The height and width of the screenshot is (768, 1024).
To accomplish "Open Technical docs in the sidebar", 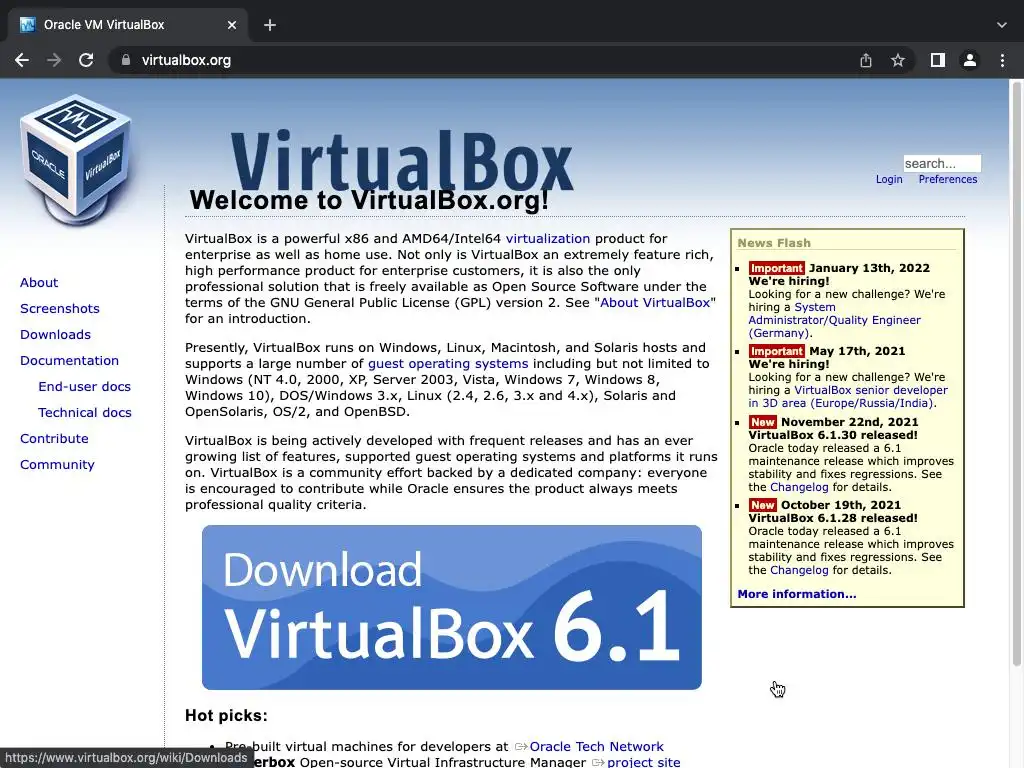I will (x=85, y=413).
